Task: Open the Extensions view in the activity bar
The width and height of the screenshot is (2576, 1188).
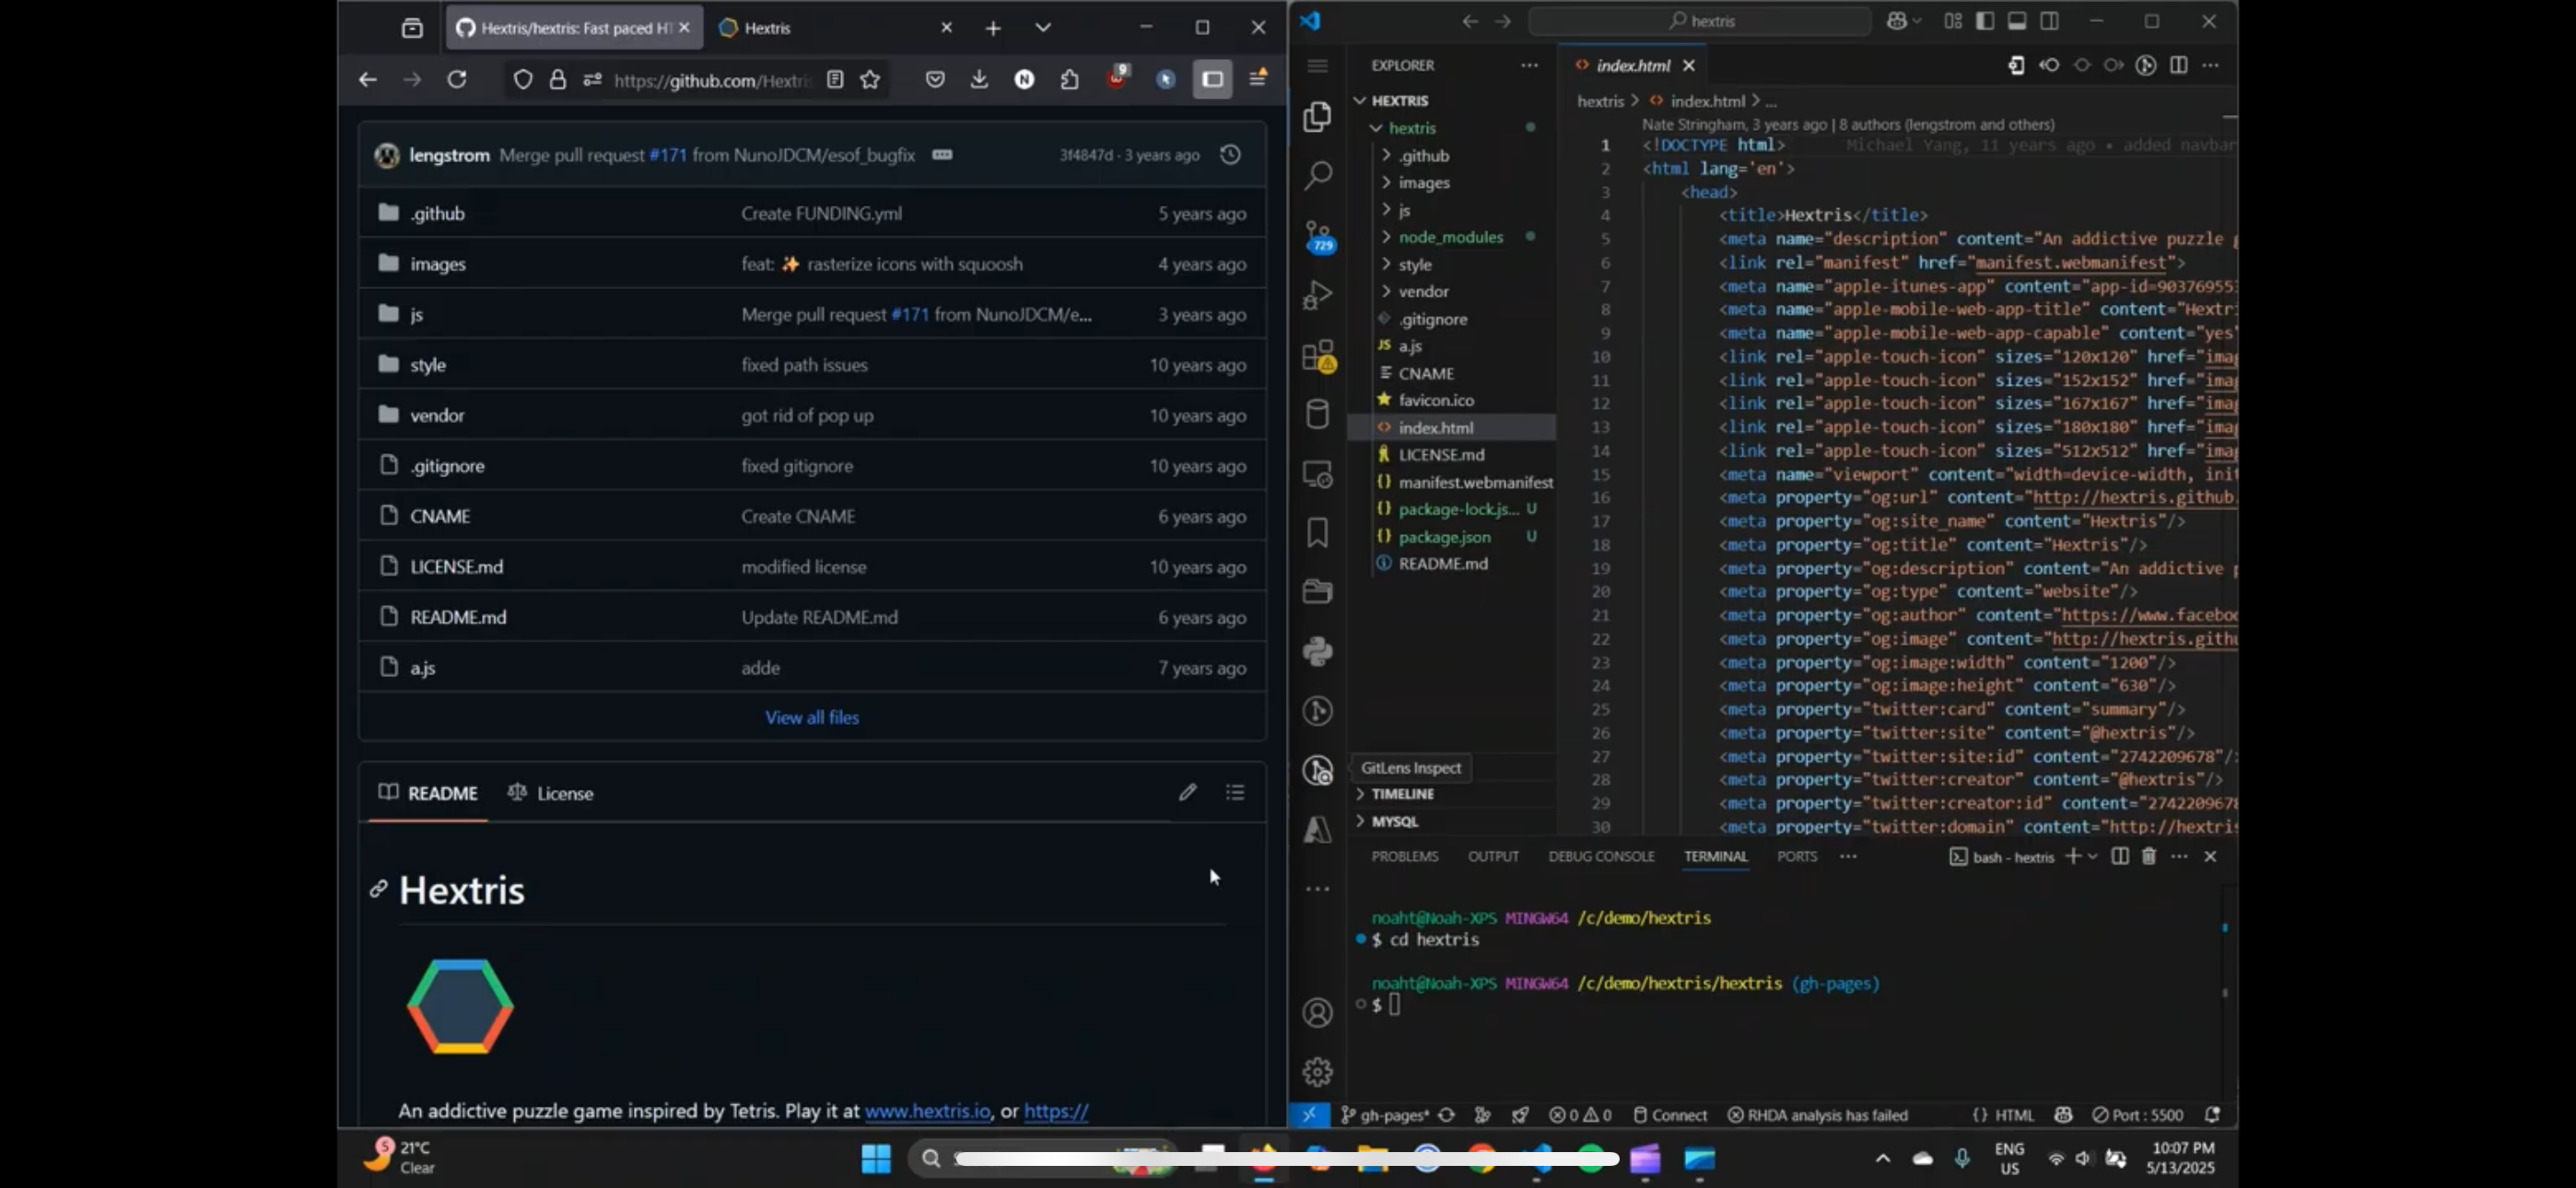Action: [x=1318, y=355]
